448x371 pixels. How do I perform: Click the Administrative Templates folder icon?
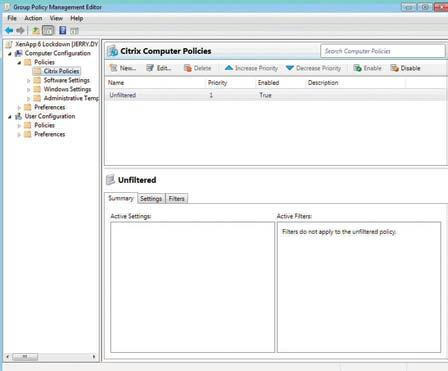(x=37, y=98)
